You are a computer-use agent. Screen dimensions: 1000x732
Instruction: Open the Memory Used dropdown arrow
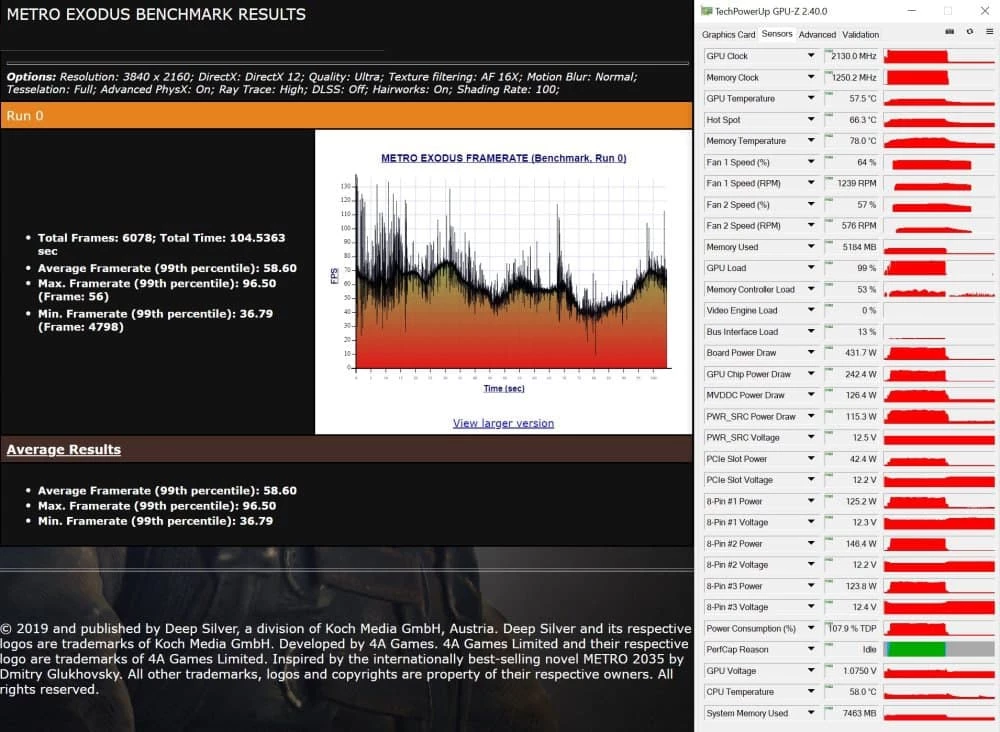click(x=811, y=247)
